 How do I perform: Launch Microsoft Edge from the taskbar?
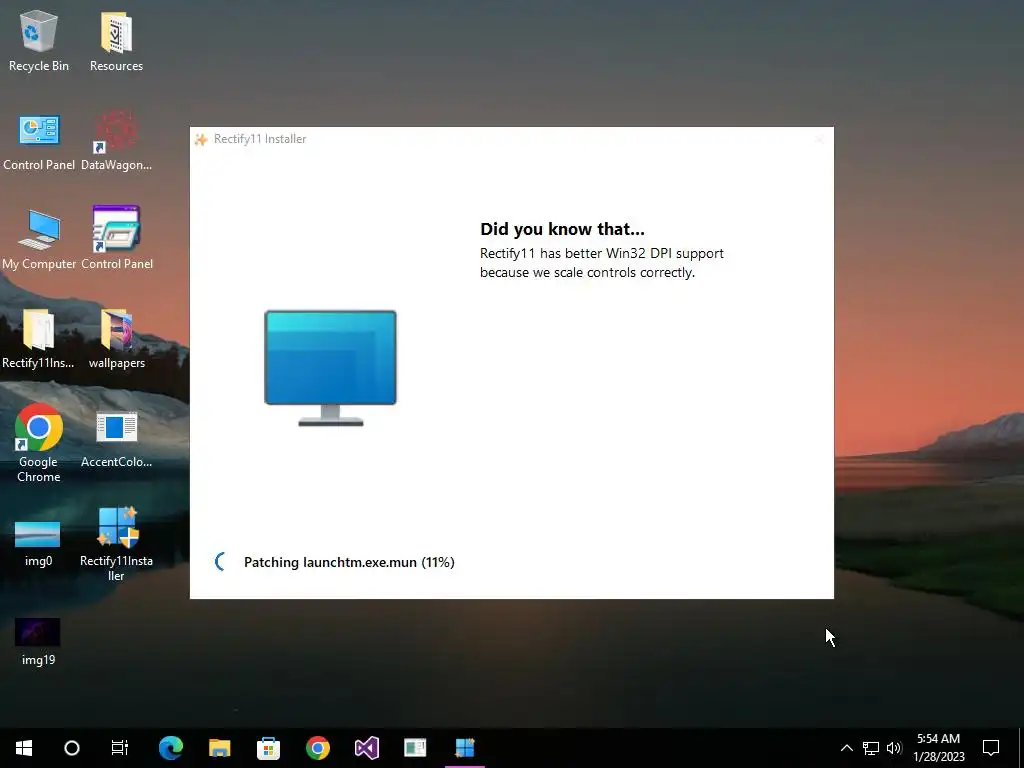pyautogui.click(x=170, y=748)
